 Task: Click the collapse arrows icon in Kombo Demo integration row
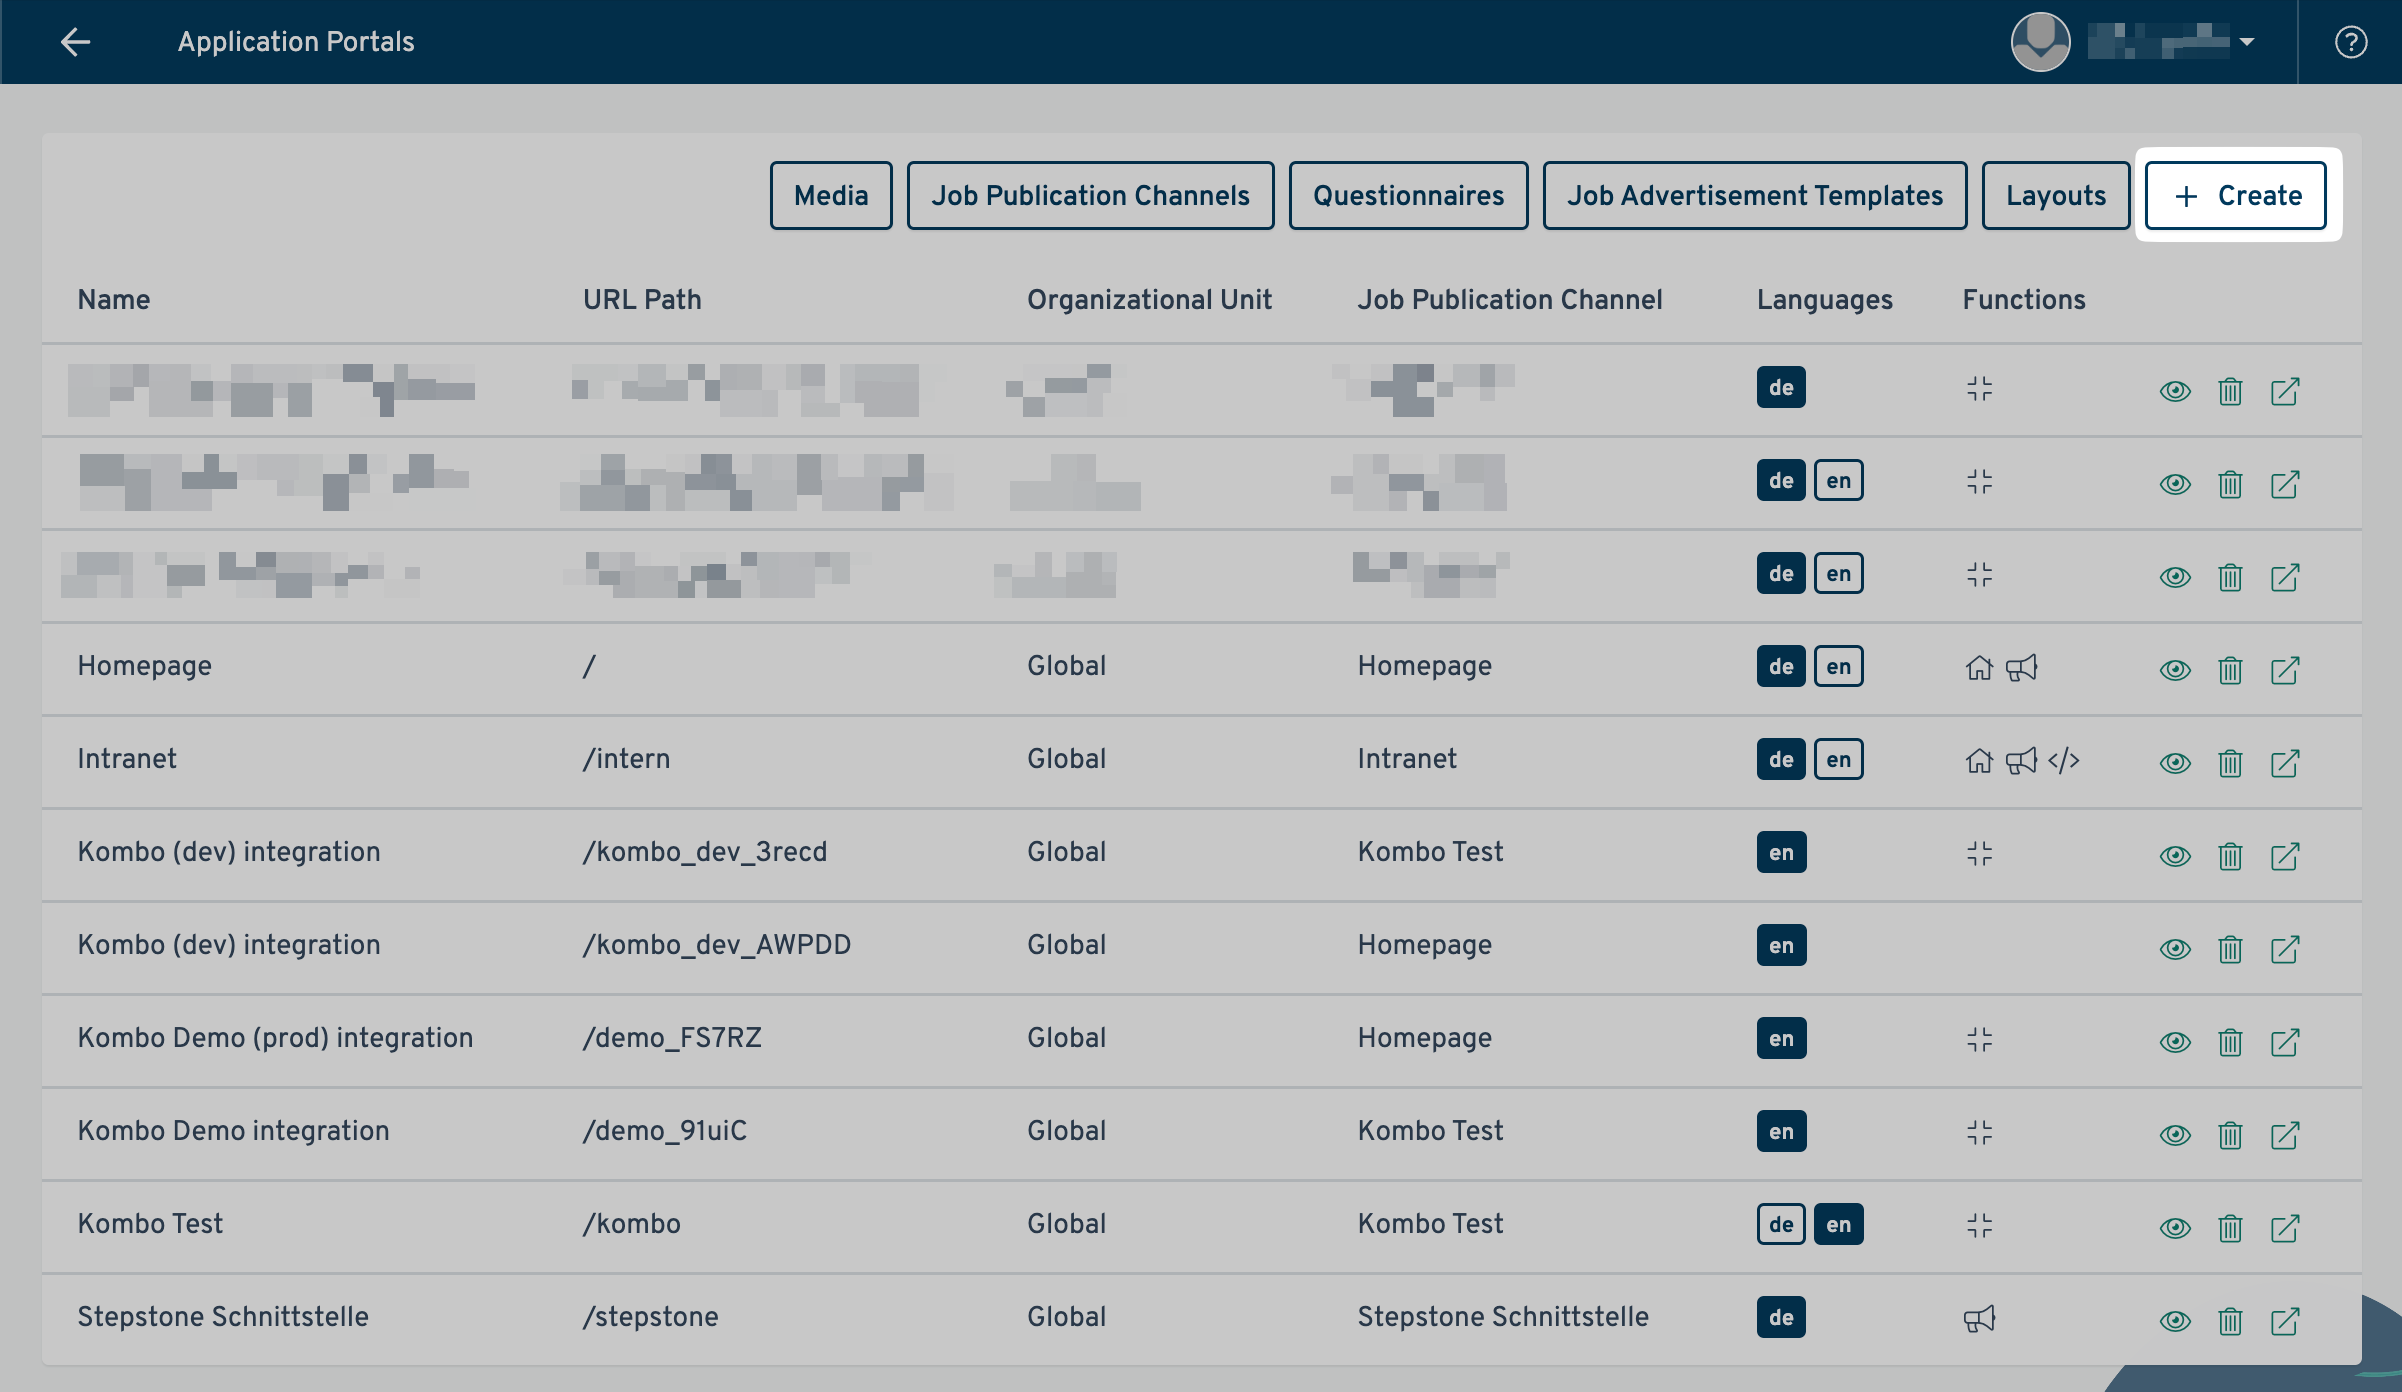[x=1979, y=1133]
